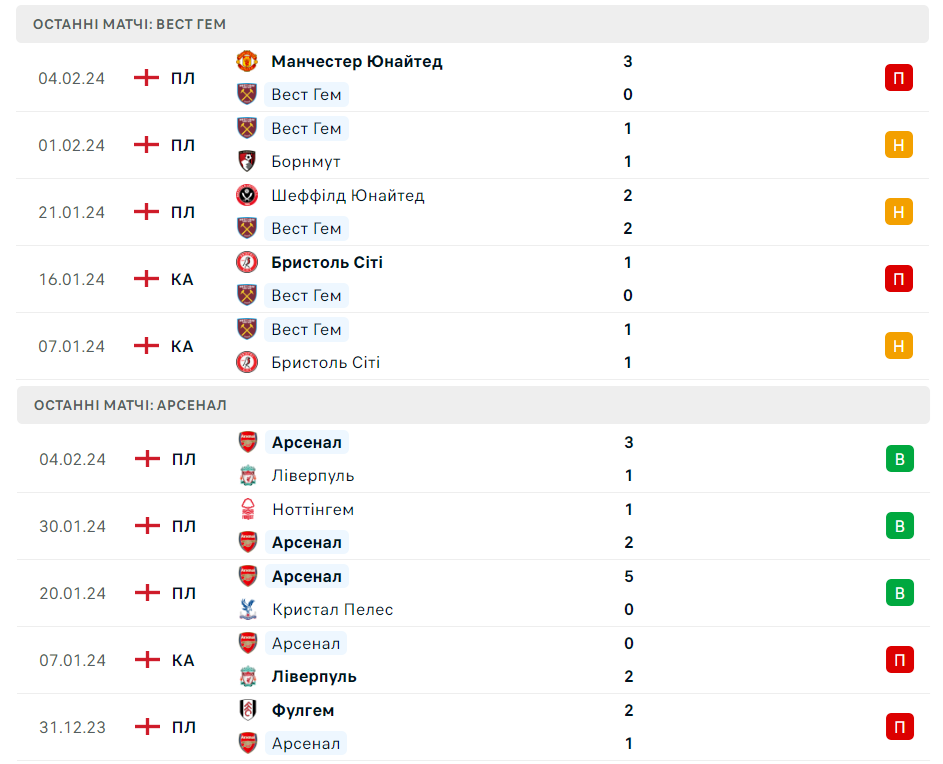Open the Ноттінгем team link
The height and width of the screenshot is (764, 943).
click(313, 509)
